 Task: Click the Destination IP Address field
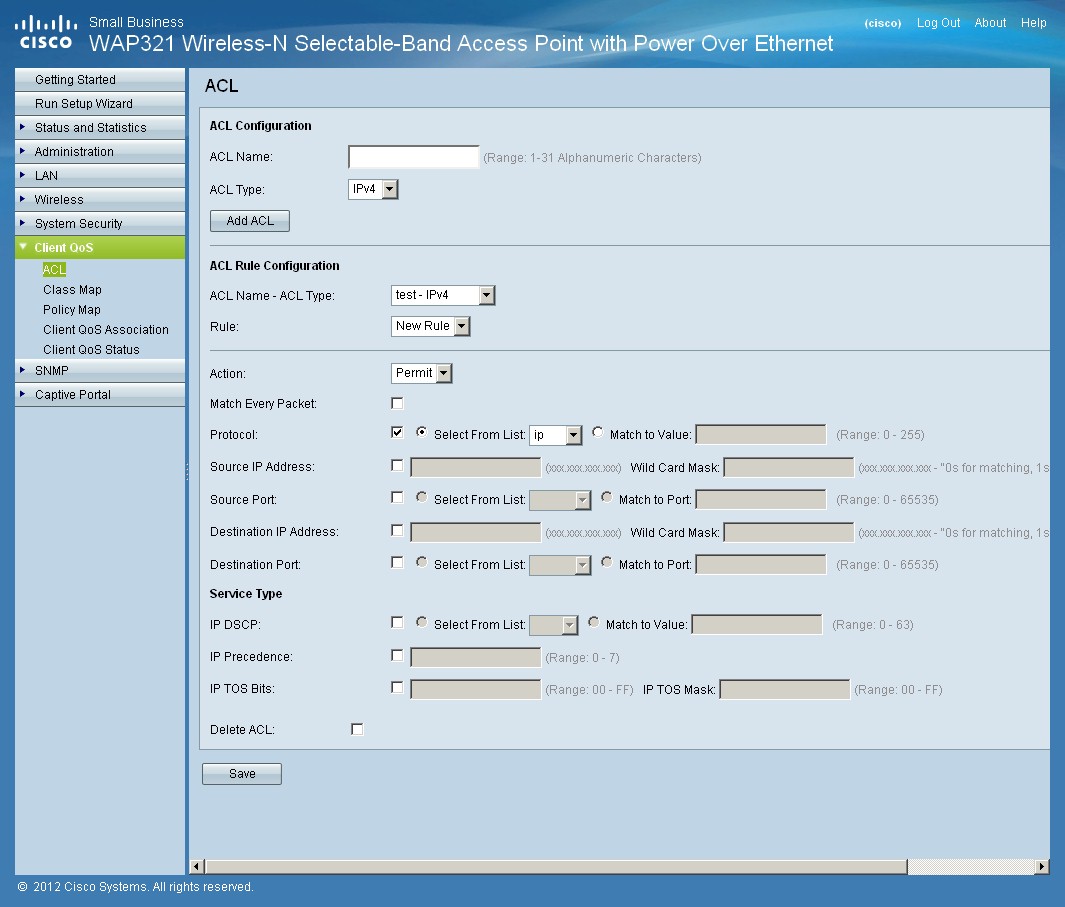click(475, 533)
